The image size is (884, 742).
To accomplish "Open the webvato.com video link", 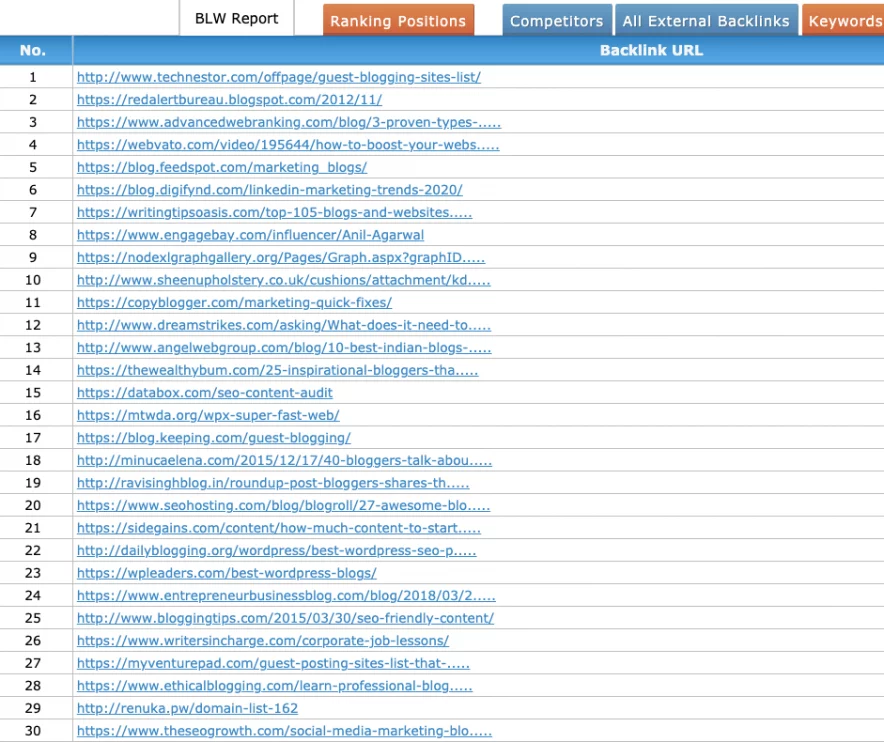I will point(288,145).
